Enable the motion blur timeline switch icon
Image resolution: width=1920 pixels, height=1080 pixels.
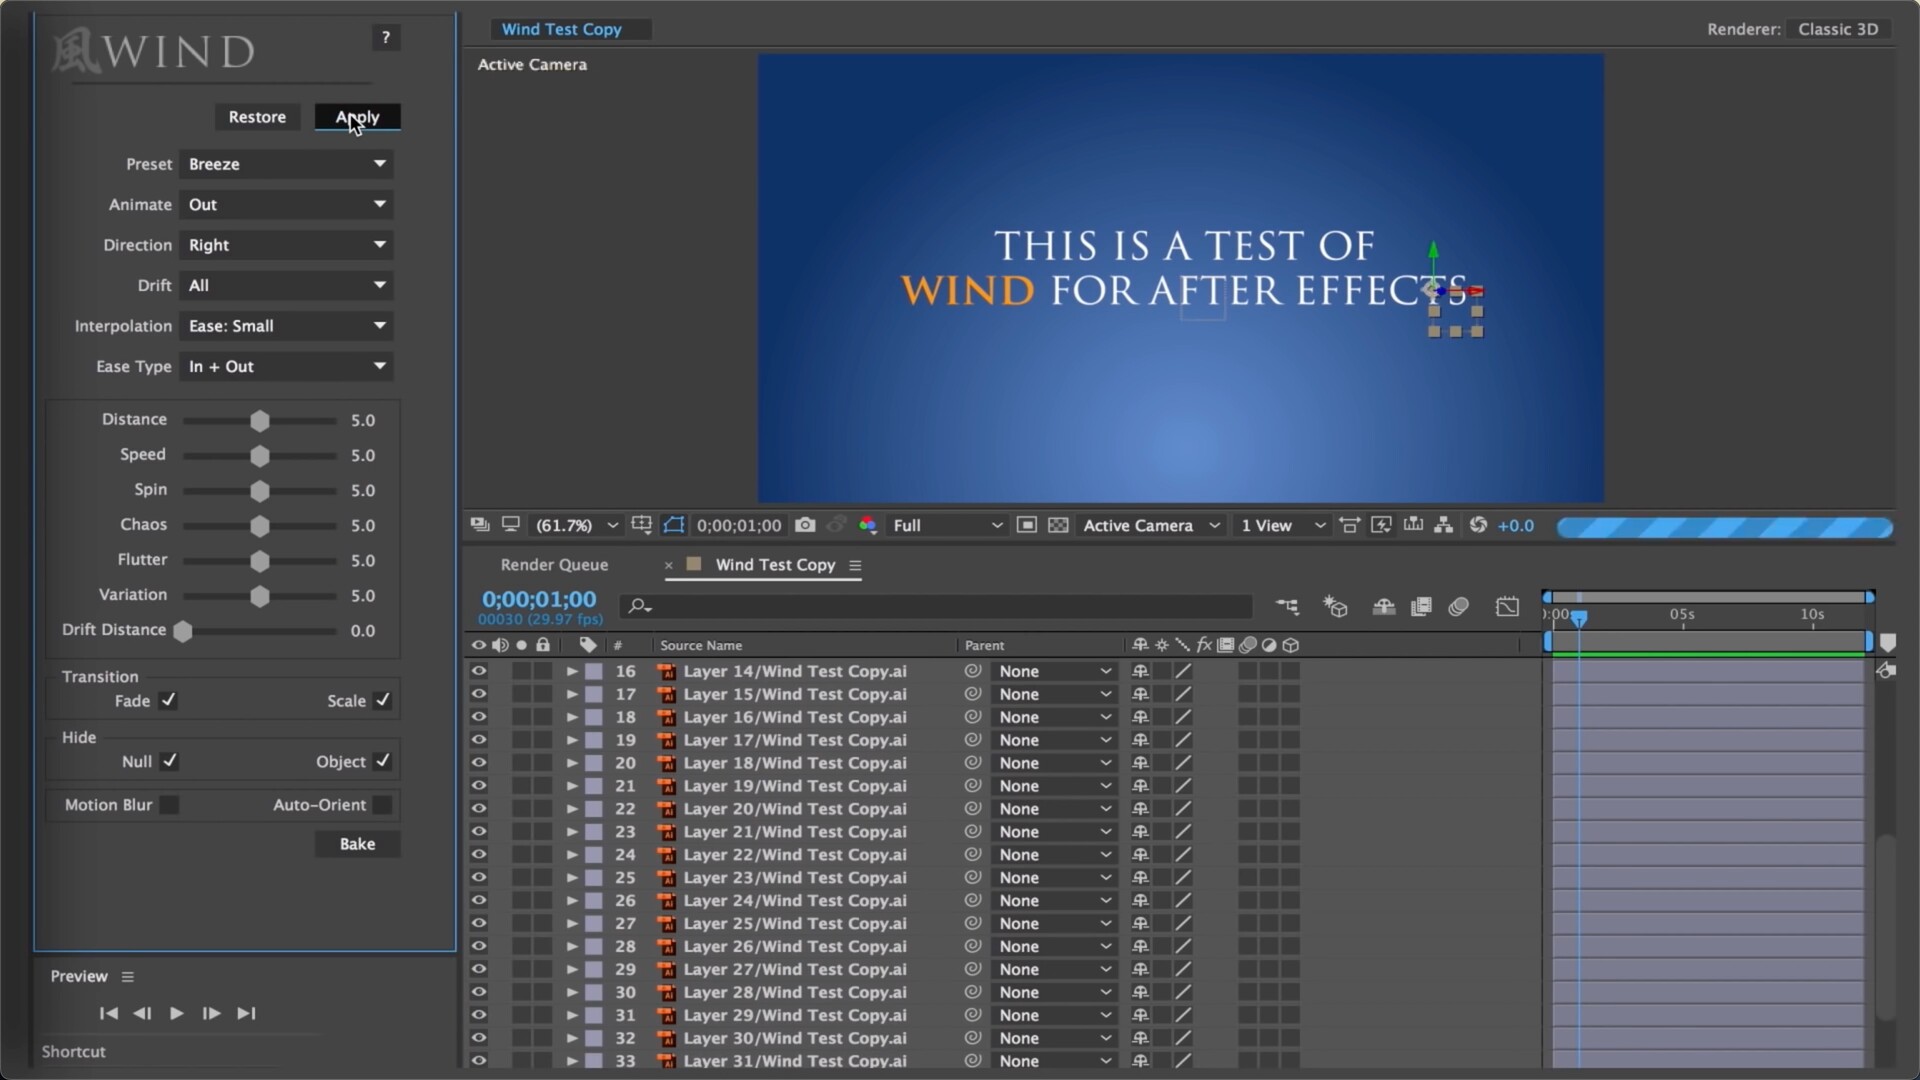click(1458, 606)
